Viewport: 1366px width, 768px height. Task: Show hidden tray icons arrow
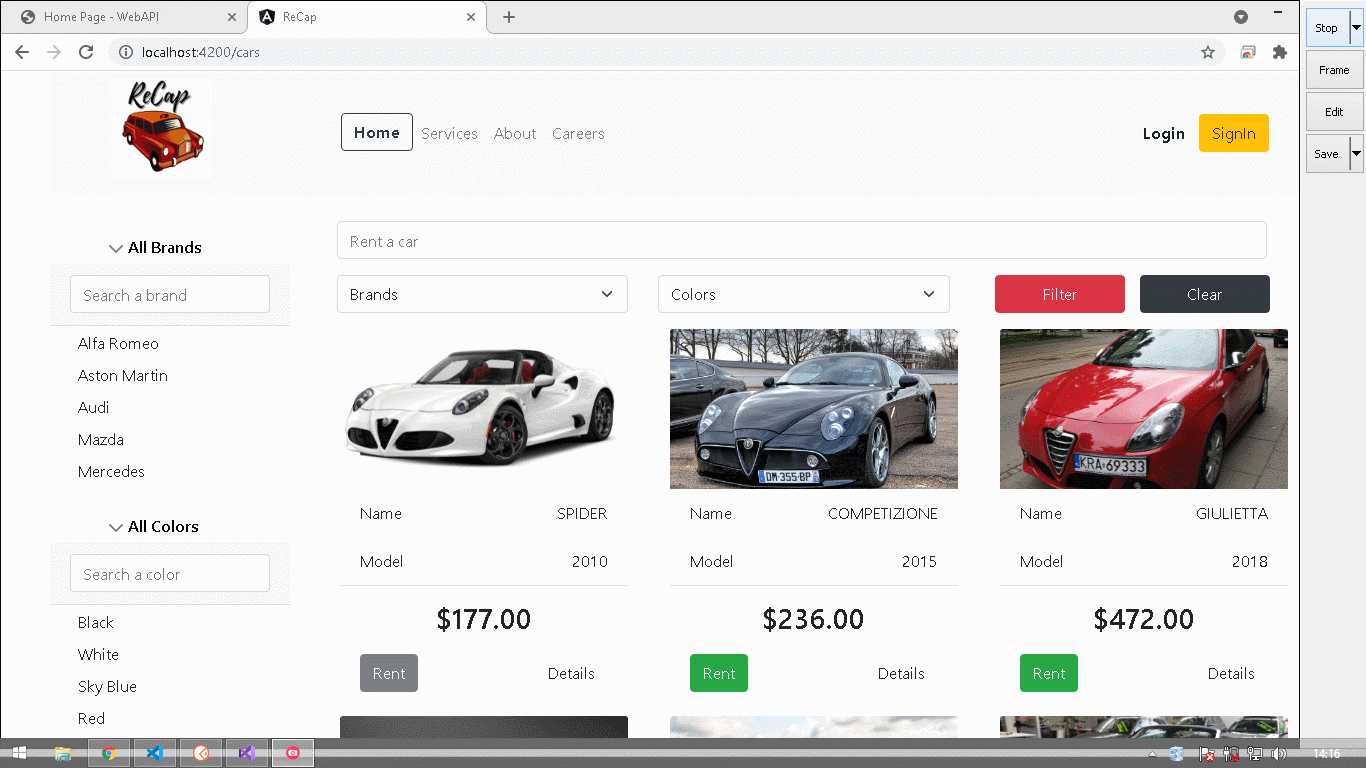pyautogui.click(x=1152, y=754)
